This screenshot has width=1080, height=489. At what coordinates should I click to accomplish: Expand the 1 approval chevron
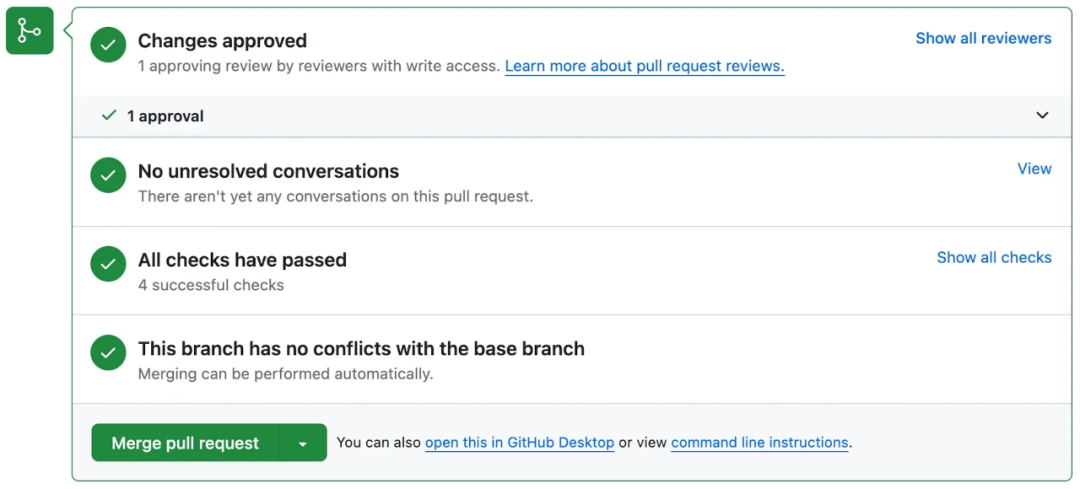(1042, 116)
